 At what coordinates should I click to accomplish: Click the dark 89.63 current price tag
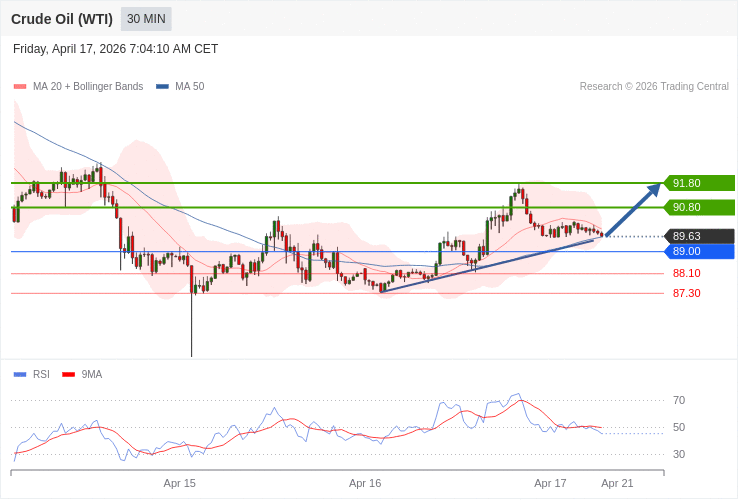[699, 237]
